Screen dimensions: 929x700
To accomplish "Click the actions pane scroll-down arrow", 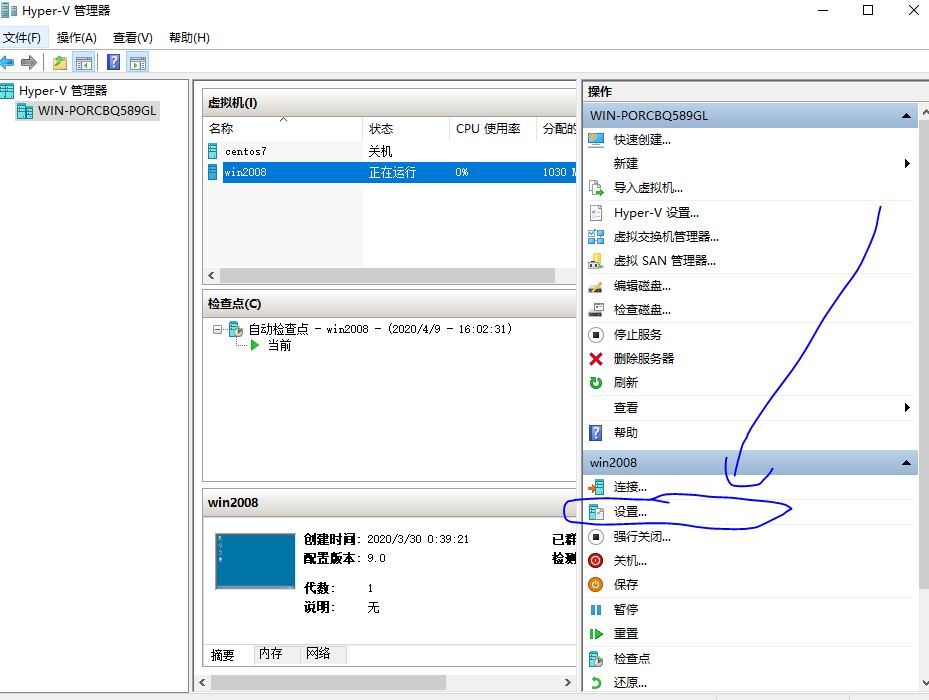I will click(x=924, y=683).
